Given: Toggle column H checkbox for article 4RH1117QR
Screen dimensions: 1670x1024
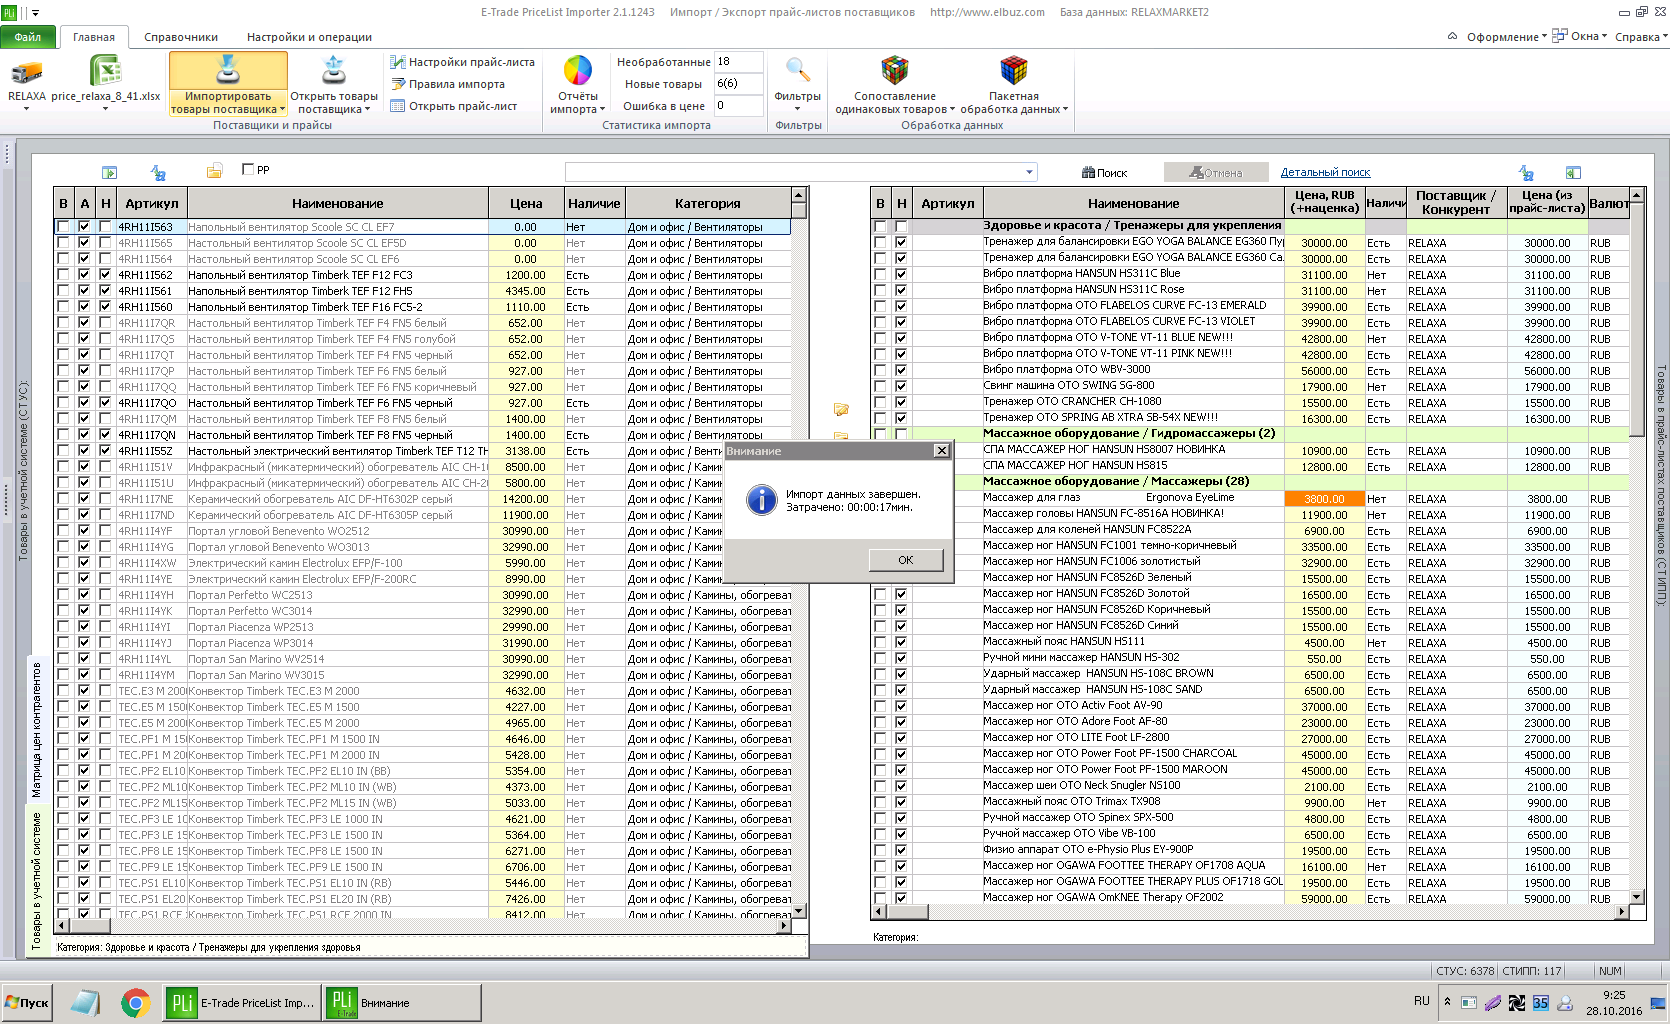Looking at the screenshot, I should (x=105, y=323).
